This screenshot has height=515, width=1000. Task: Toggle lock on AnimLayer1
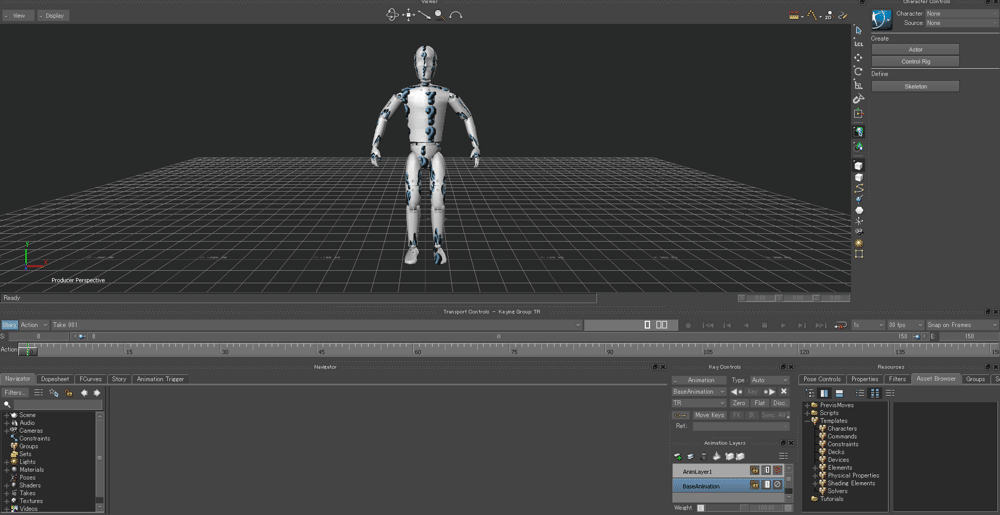(x=754, y=470)
